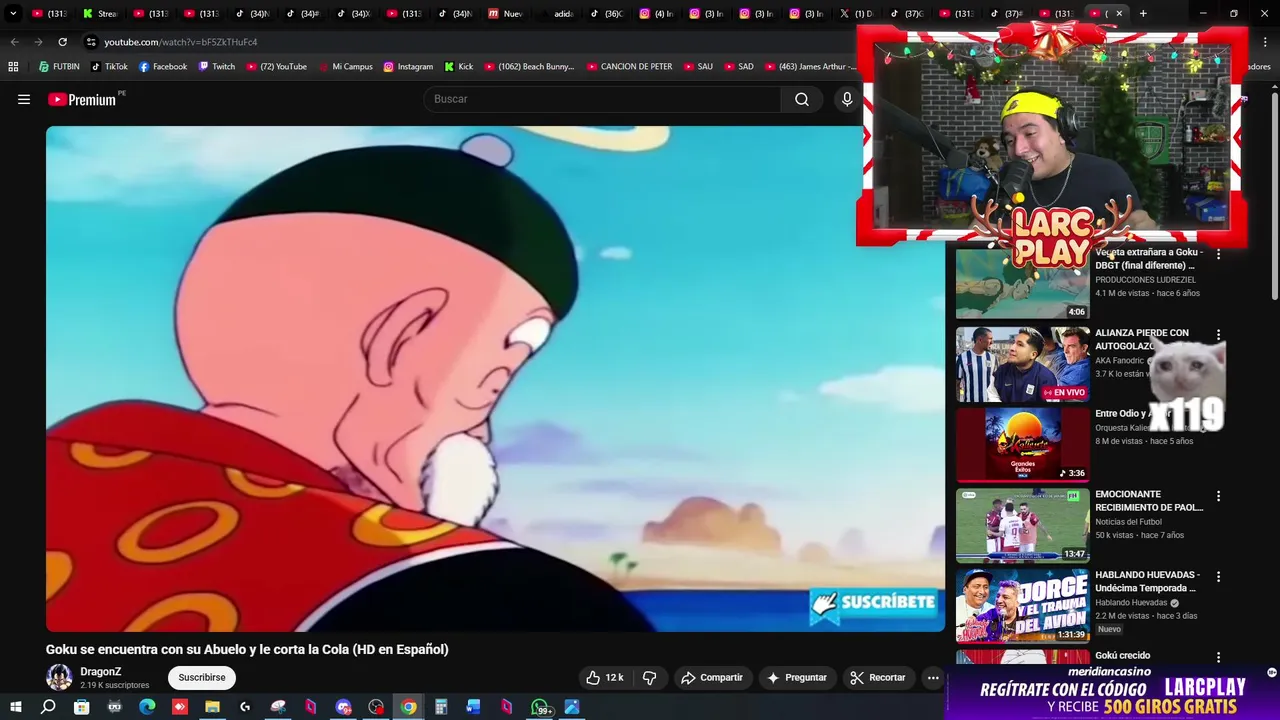Click the PRODUCCIONES LUDREZIEL channel name
The width and height of the screenshot is (1280, 720).
[x=1145, y=280]
